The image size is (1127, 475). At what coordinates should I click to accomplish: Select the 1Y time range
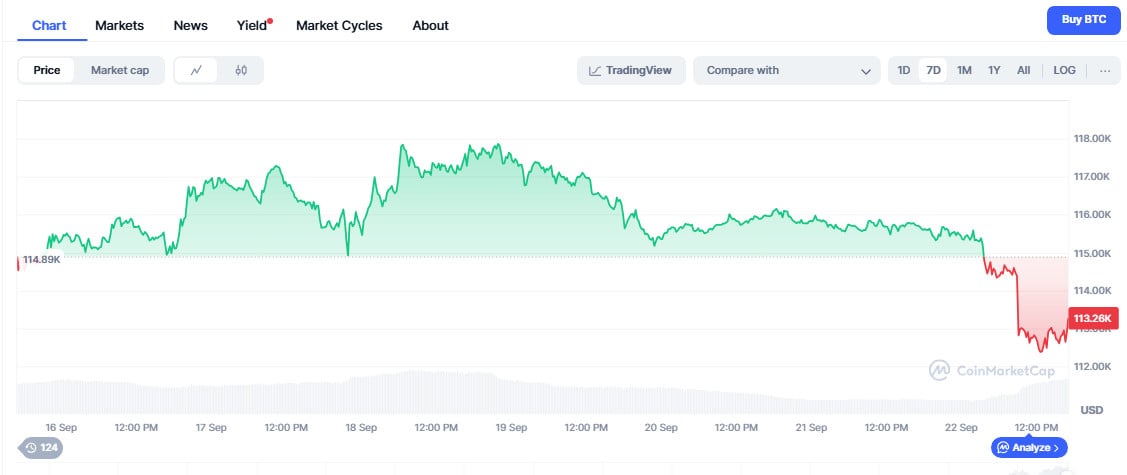pos(994,70)
